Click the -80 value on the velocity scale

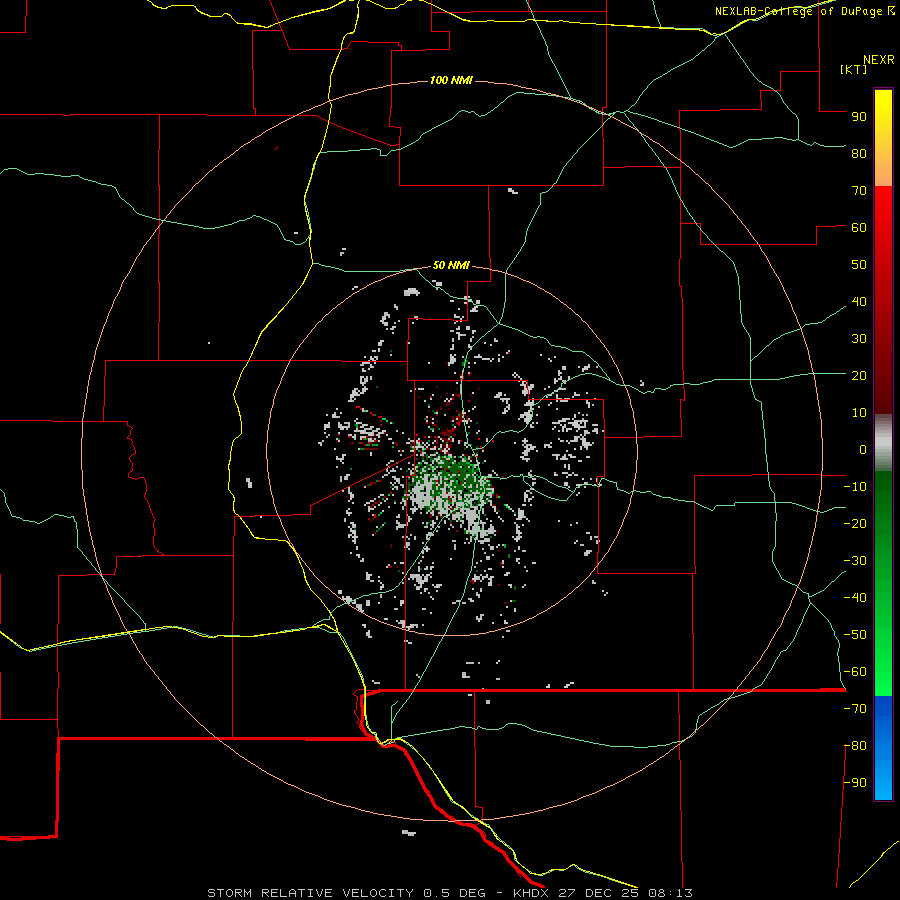pos(855,746)
